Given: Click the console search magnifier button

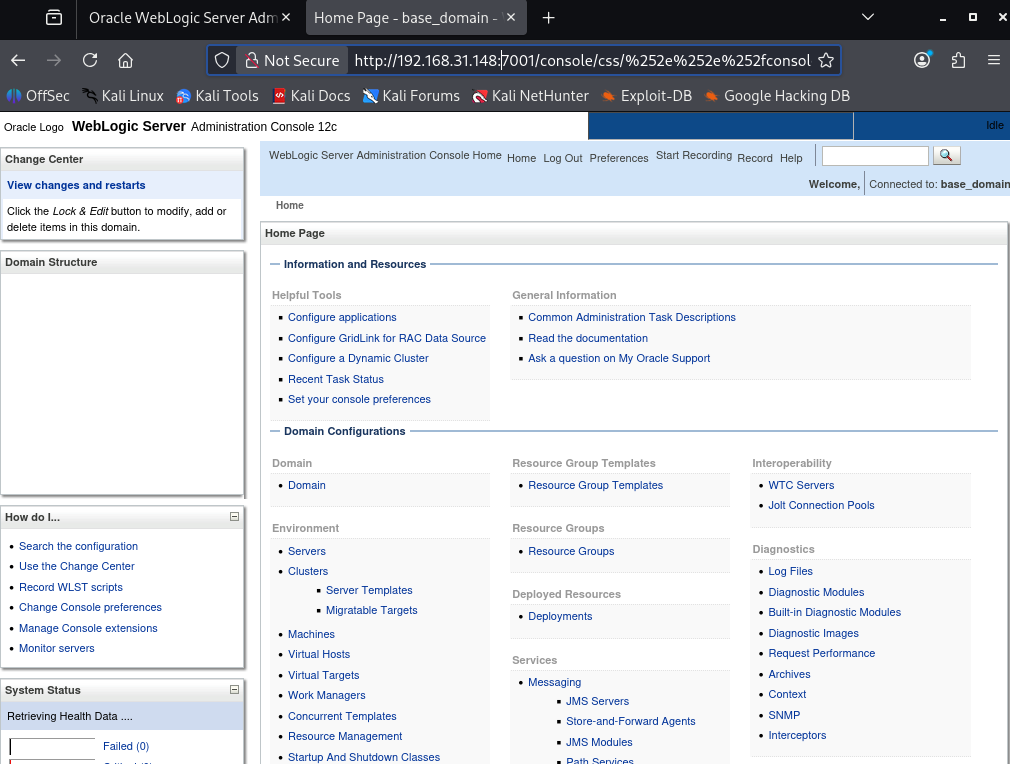Looking at the screenshot, I should click(946, 156).
